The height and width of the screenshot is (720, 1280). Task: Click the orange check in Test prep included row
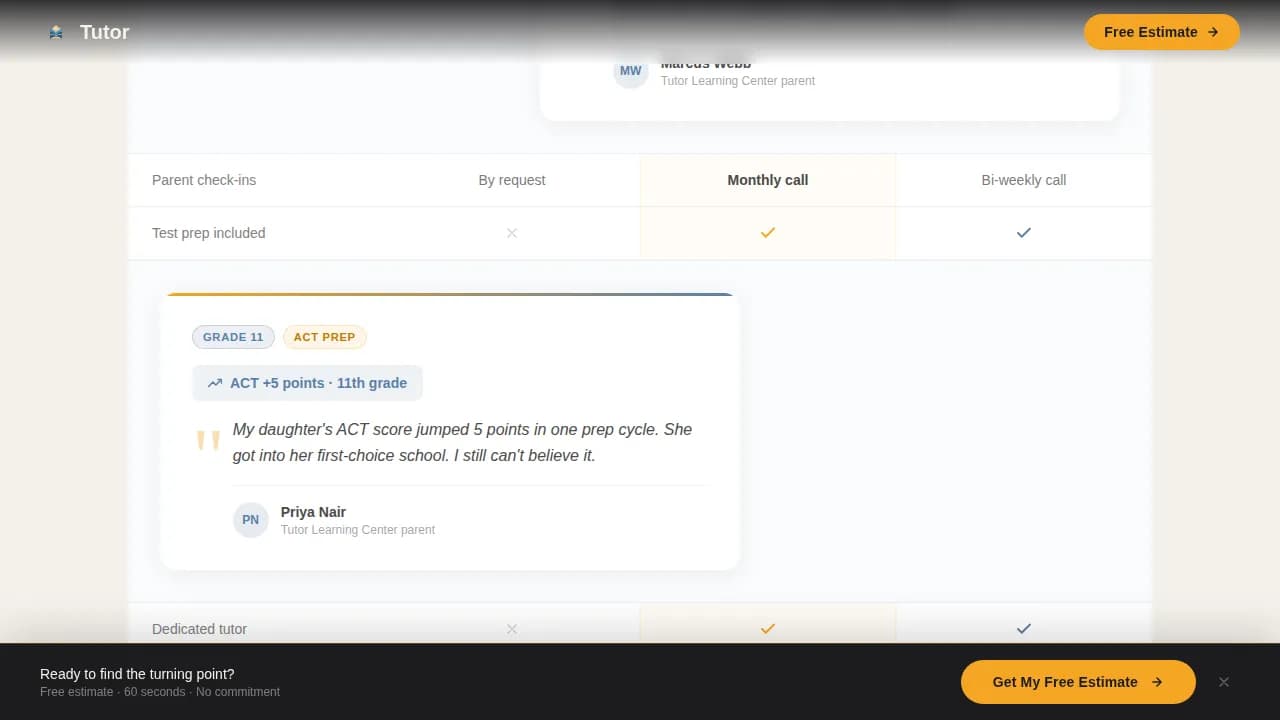(x=768, y=233)
